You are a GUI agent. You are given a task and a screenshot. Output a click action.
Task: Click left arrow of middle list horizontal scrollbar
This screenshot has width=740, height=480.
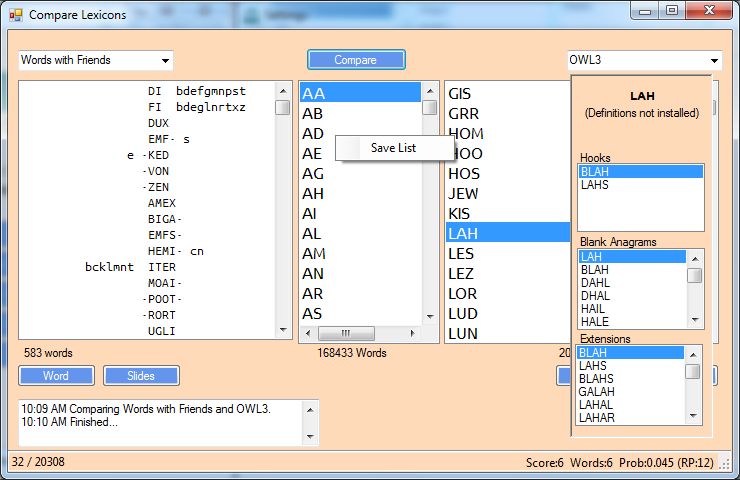(308, 333)
